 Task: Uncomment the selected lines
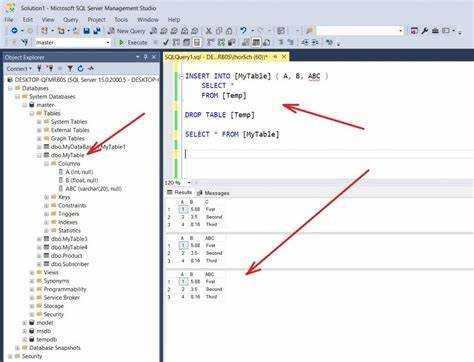pos(291,42)
